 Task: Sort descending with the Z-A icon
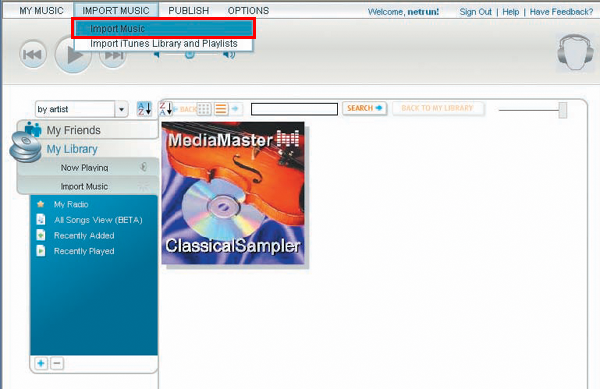[166, 109]
